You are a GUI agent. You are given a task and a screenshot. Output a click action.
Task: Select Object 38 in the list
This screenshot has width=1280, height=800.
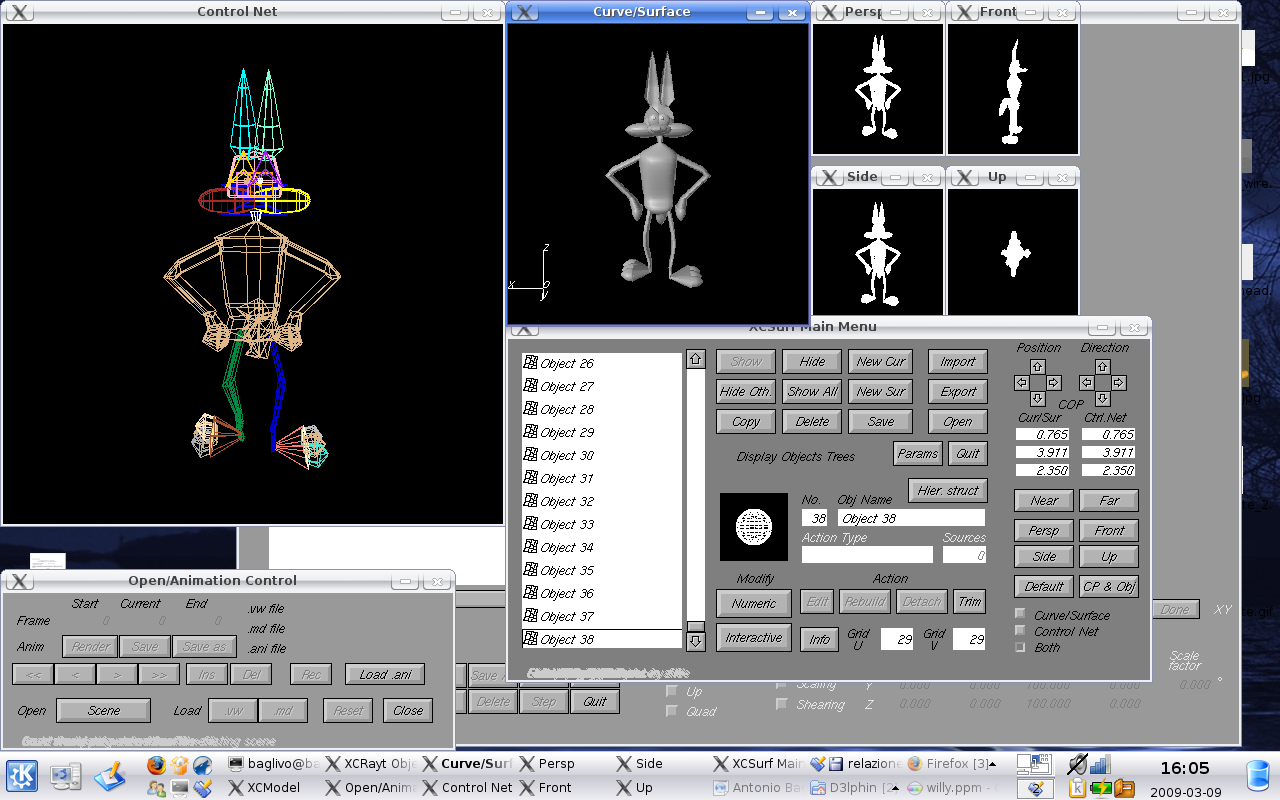pyautogui.click(x=602, y=639)
